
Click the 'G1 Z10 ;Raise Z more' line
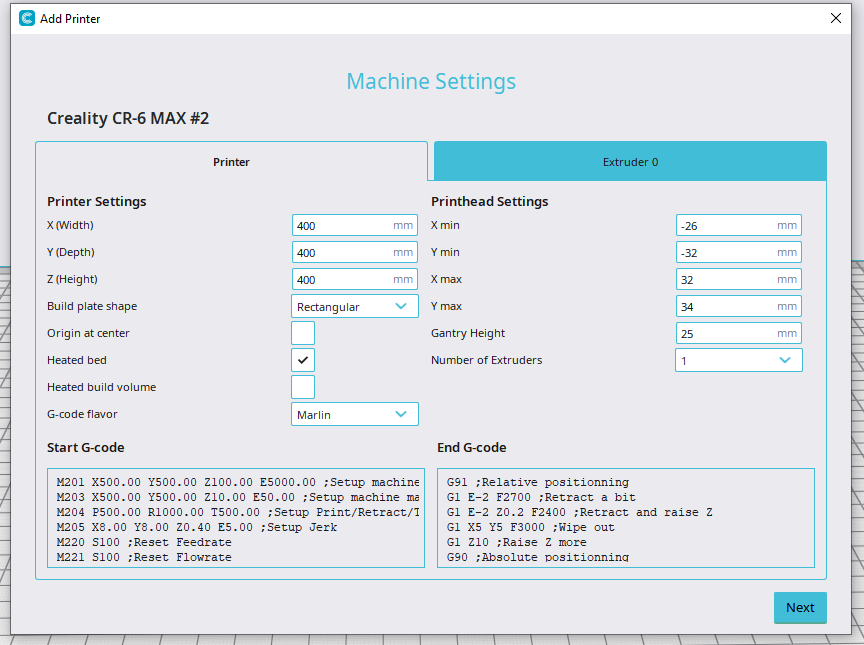(x=516, y=543)
